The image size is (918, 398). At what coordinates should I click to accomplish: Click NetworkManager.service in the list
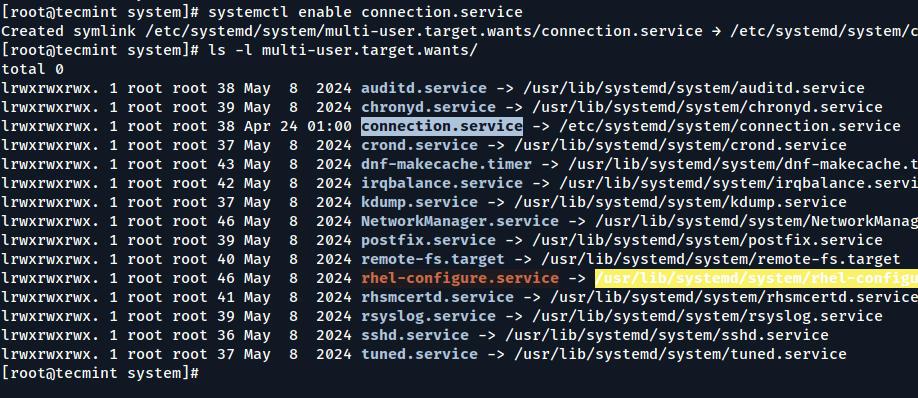(x=460, y=221)
